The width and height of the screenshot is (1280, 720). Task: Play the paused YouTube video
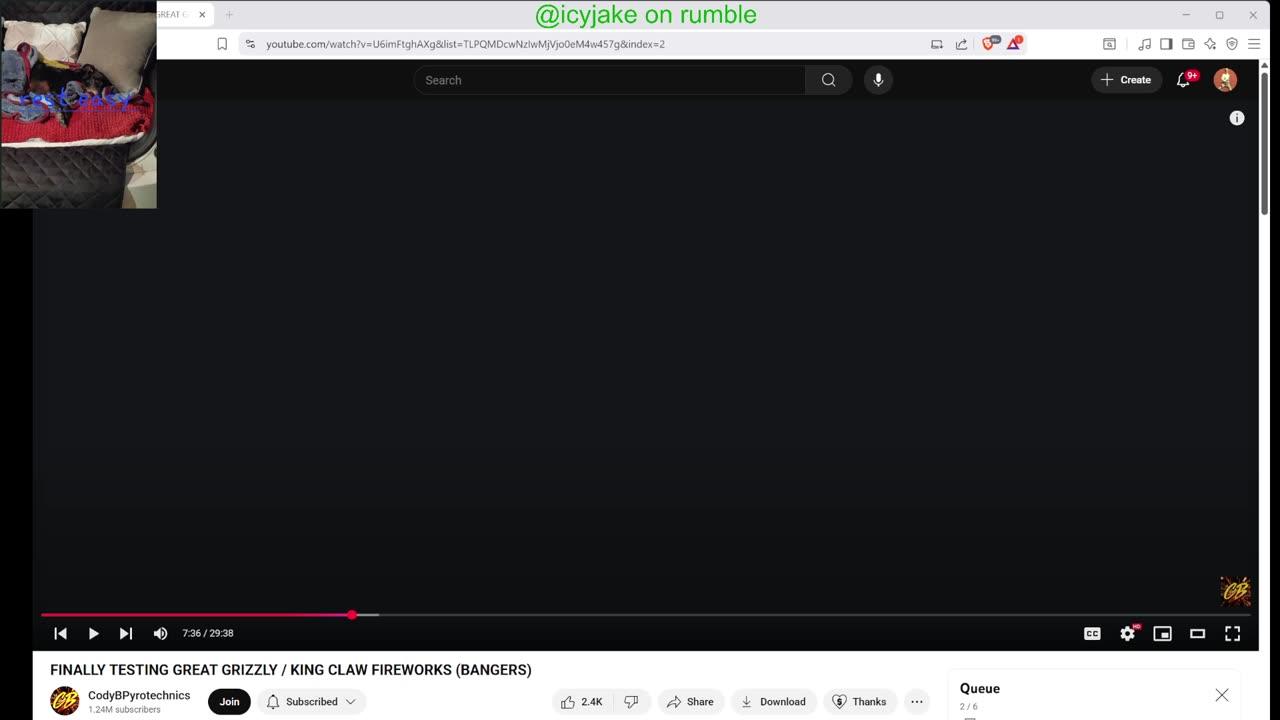93,633
